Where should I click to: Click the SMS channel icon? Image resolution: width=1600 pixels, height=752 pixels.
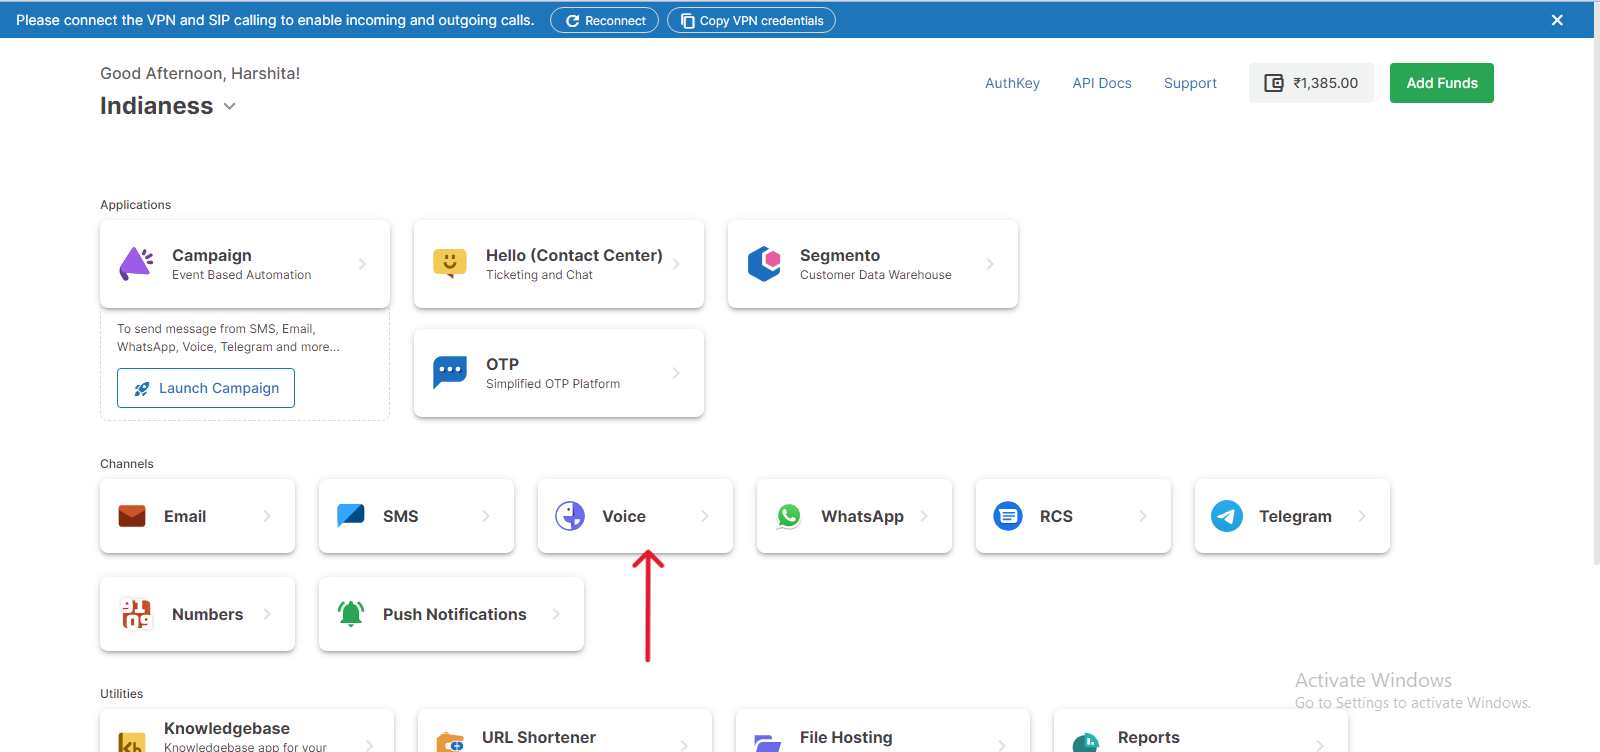[x=351, y=515]
